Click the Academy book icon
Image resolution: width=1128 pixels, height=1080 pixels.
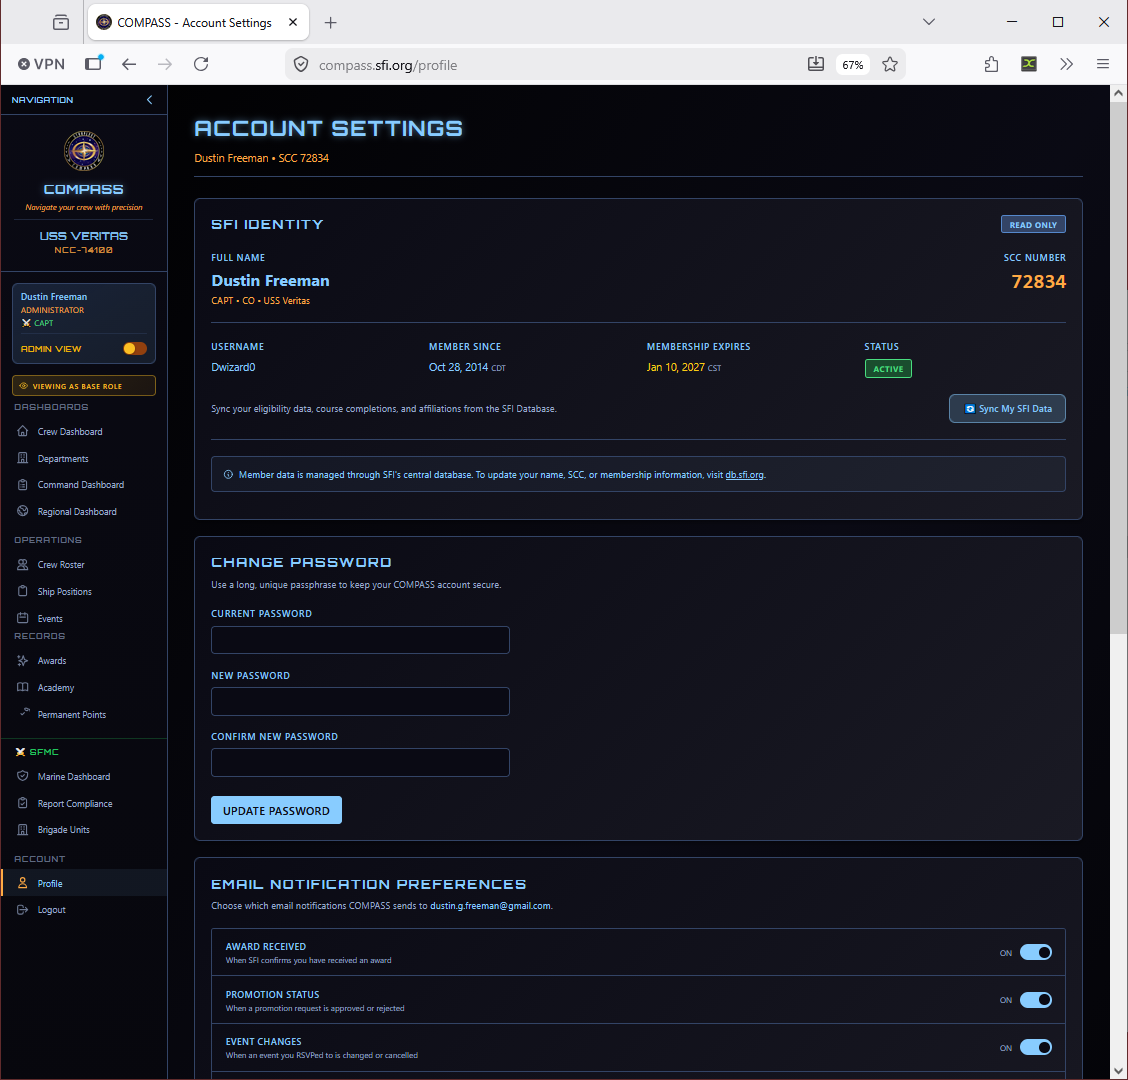[x=23, y=687]
